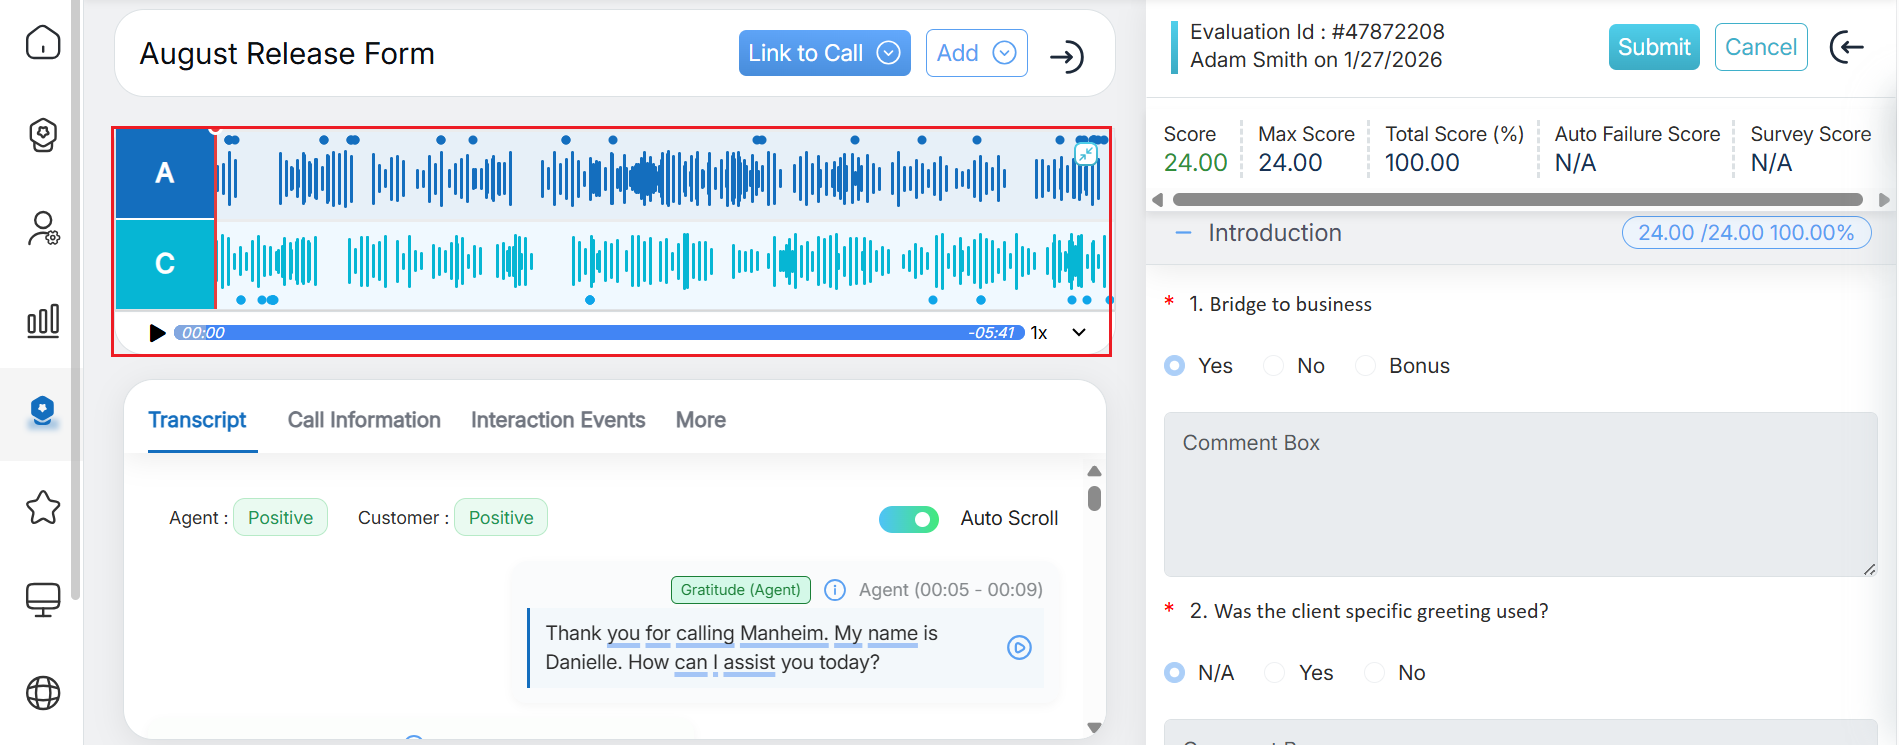1899x745 pixels.
Task: Click the audio playback progress bar
Action: [x=598, y=333]
